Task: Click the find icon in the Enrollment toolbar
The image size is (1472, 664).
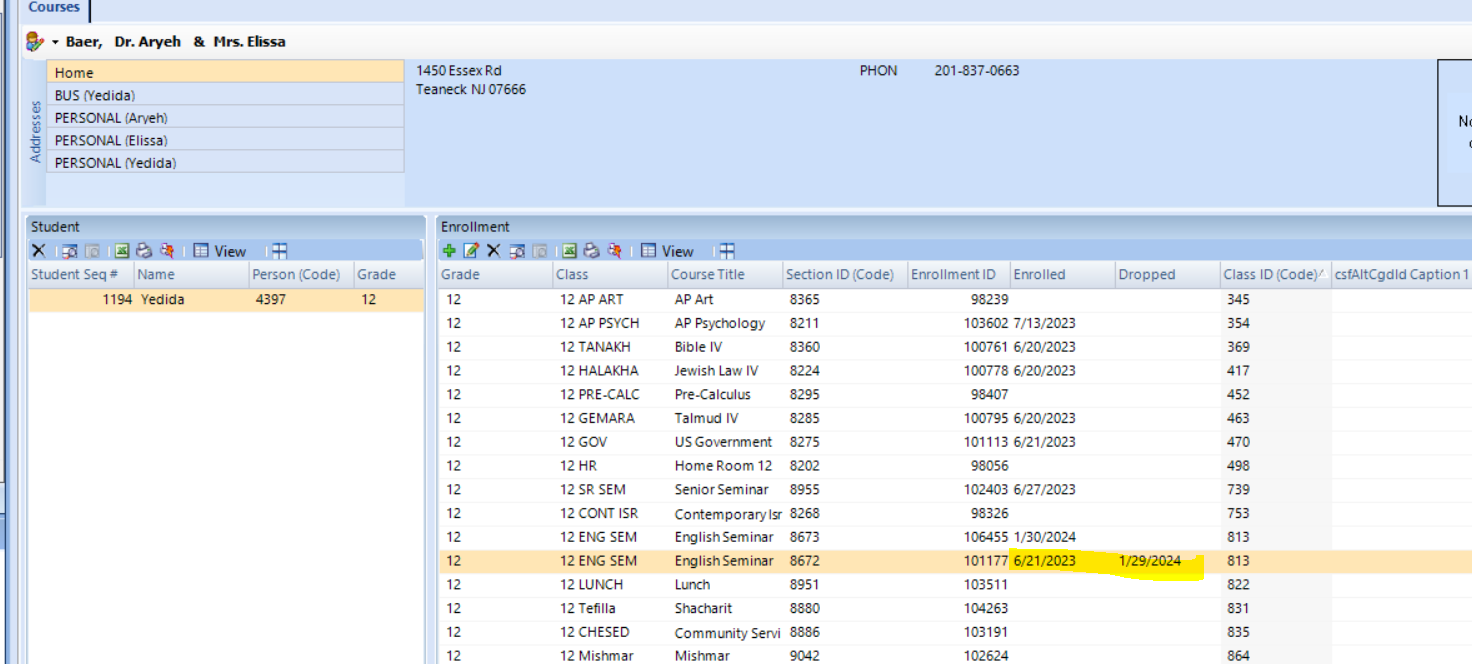Action: (x=517, y=251)
